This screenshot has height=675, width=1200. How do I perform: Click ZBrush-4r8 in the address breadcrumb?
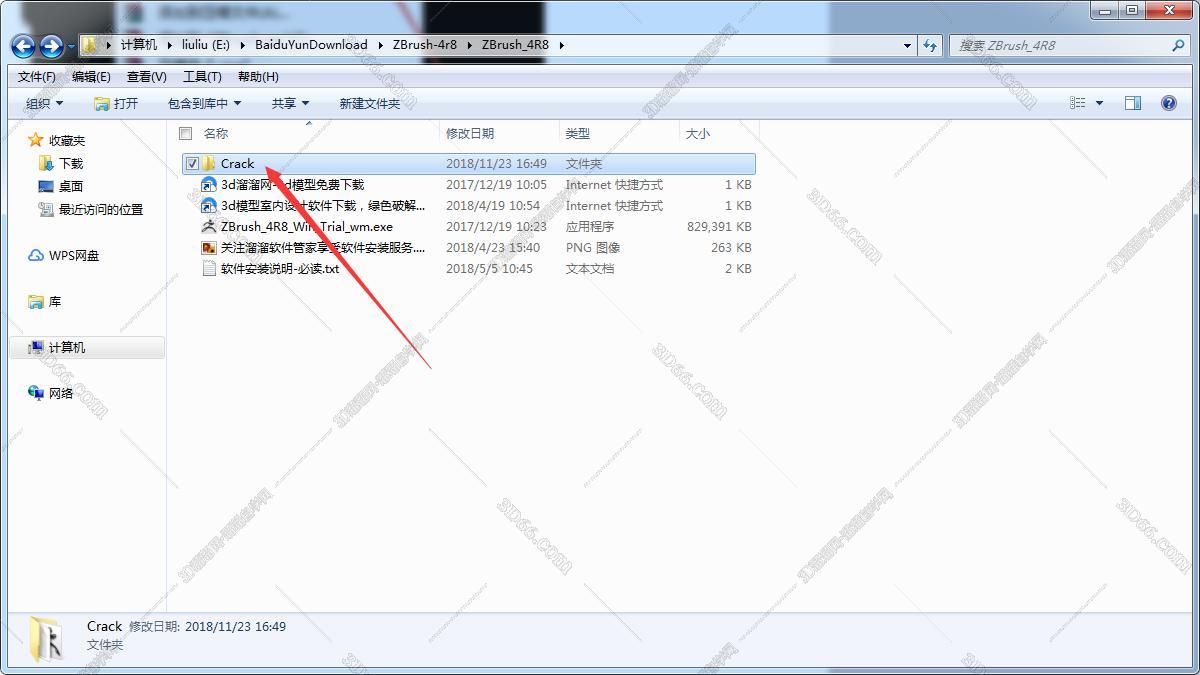click(424, 45)
